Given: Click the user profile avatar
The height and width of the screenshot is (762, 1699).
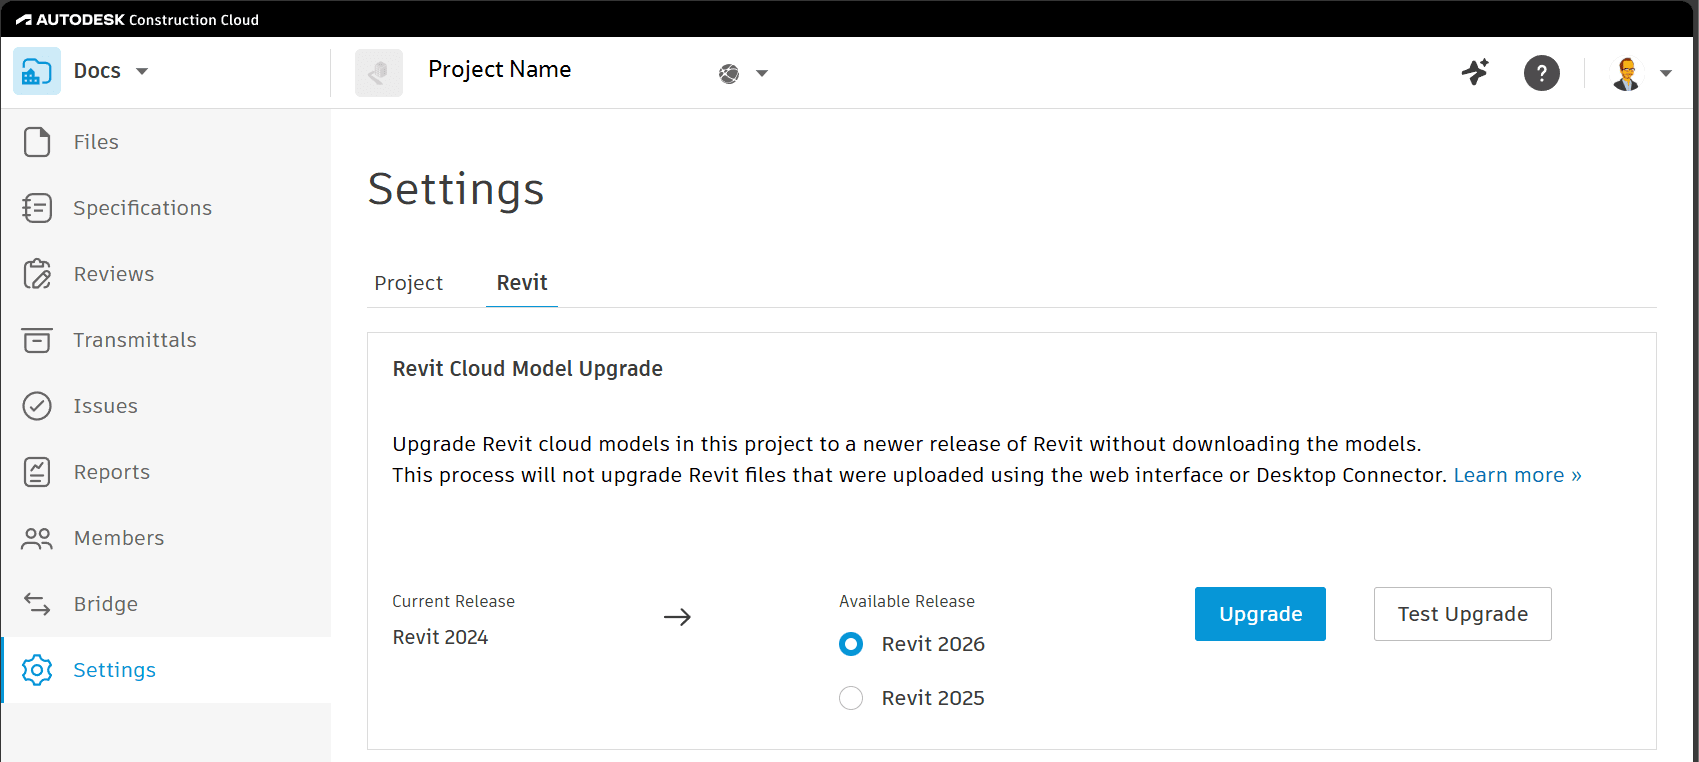Looking at the screenshot, I should click(x=1627, y=73).
